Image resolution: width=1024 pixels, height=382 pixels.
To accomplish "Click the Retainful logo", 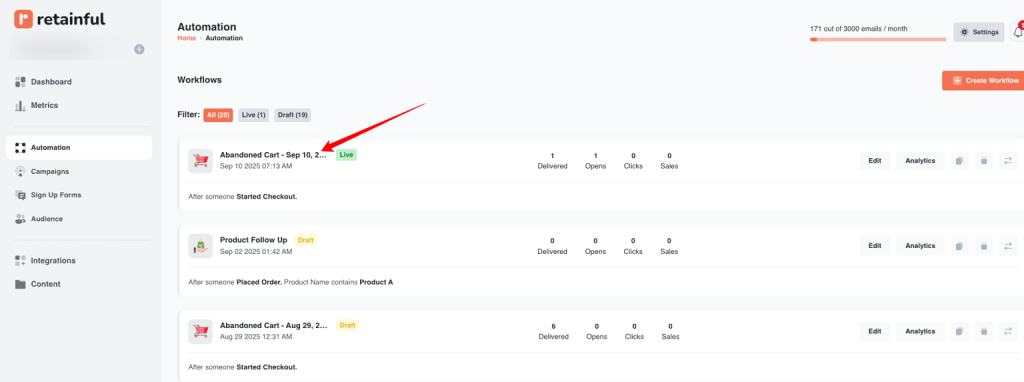I will click(59, 19).
